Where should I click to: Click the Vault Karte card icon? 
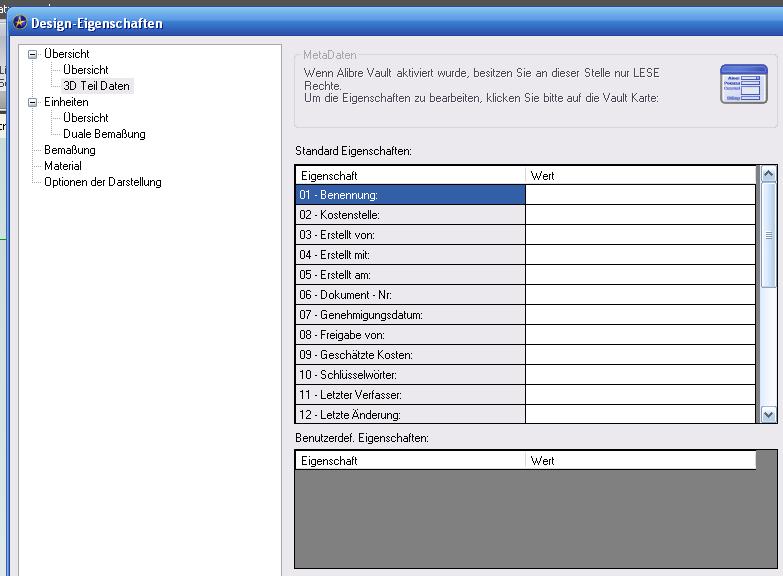point(744,84)
